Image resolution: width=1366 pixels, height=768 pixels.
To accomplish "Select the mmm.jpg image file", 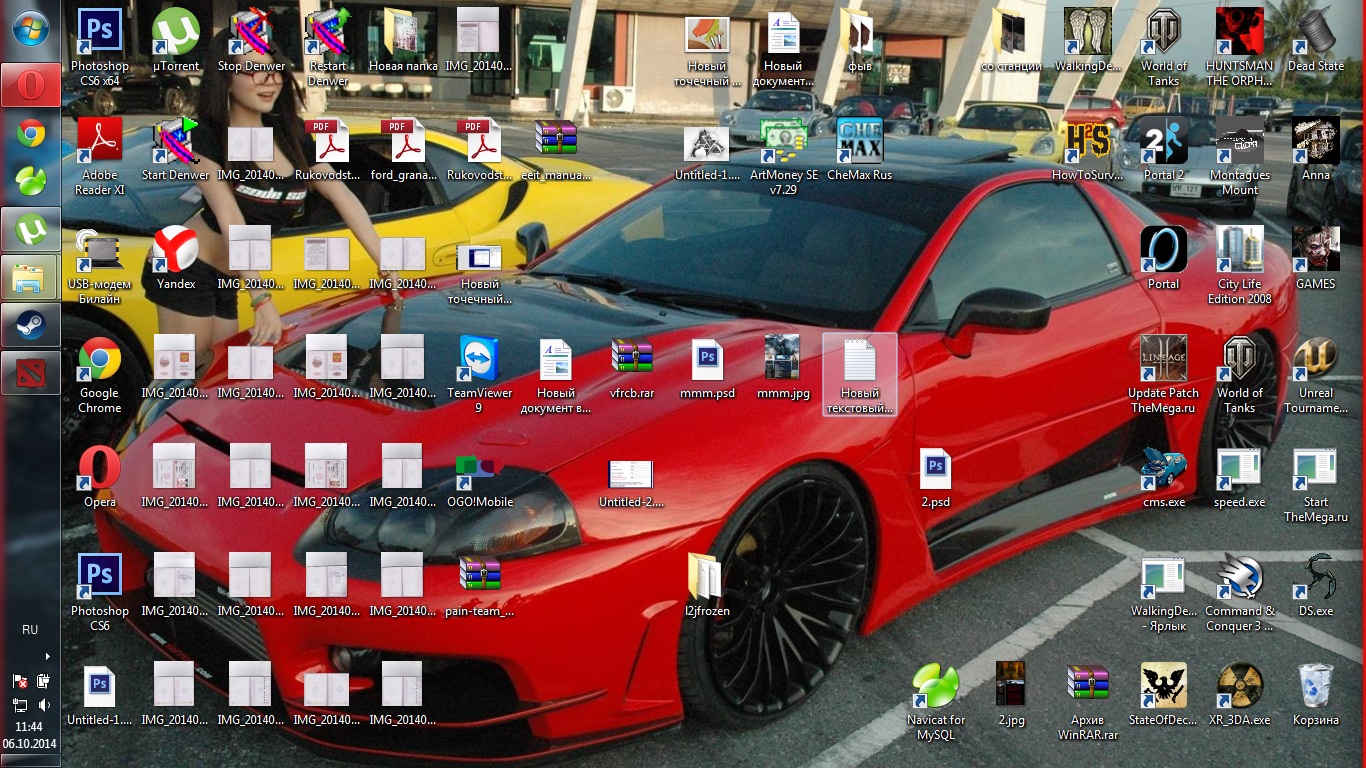I will 783,367.
